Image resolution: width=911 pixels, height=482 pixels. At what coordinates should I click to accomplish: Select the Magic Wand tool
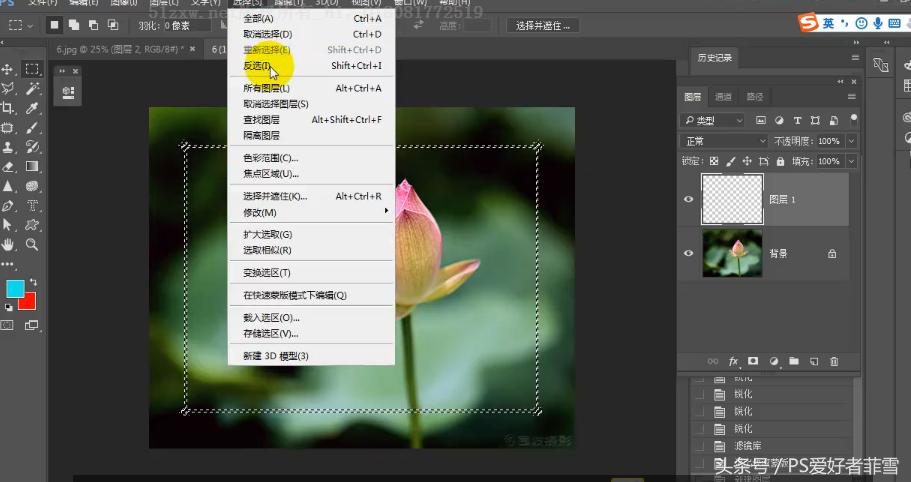point(32,88)
